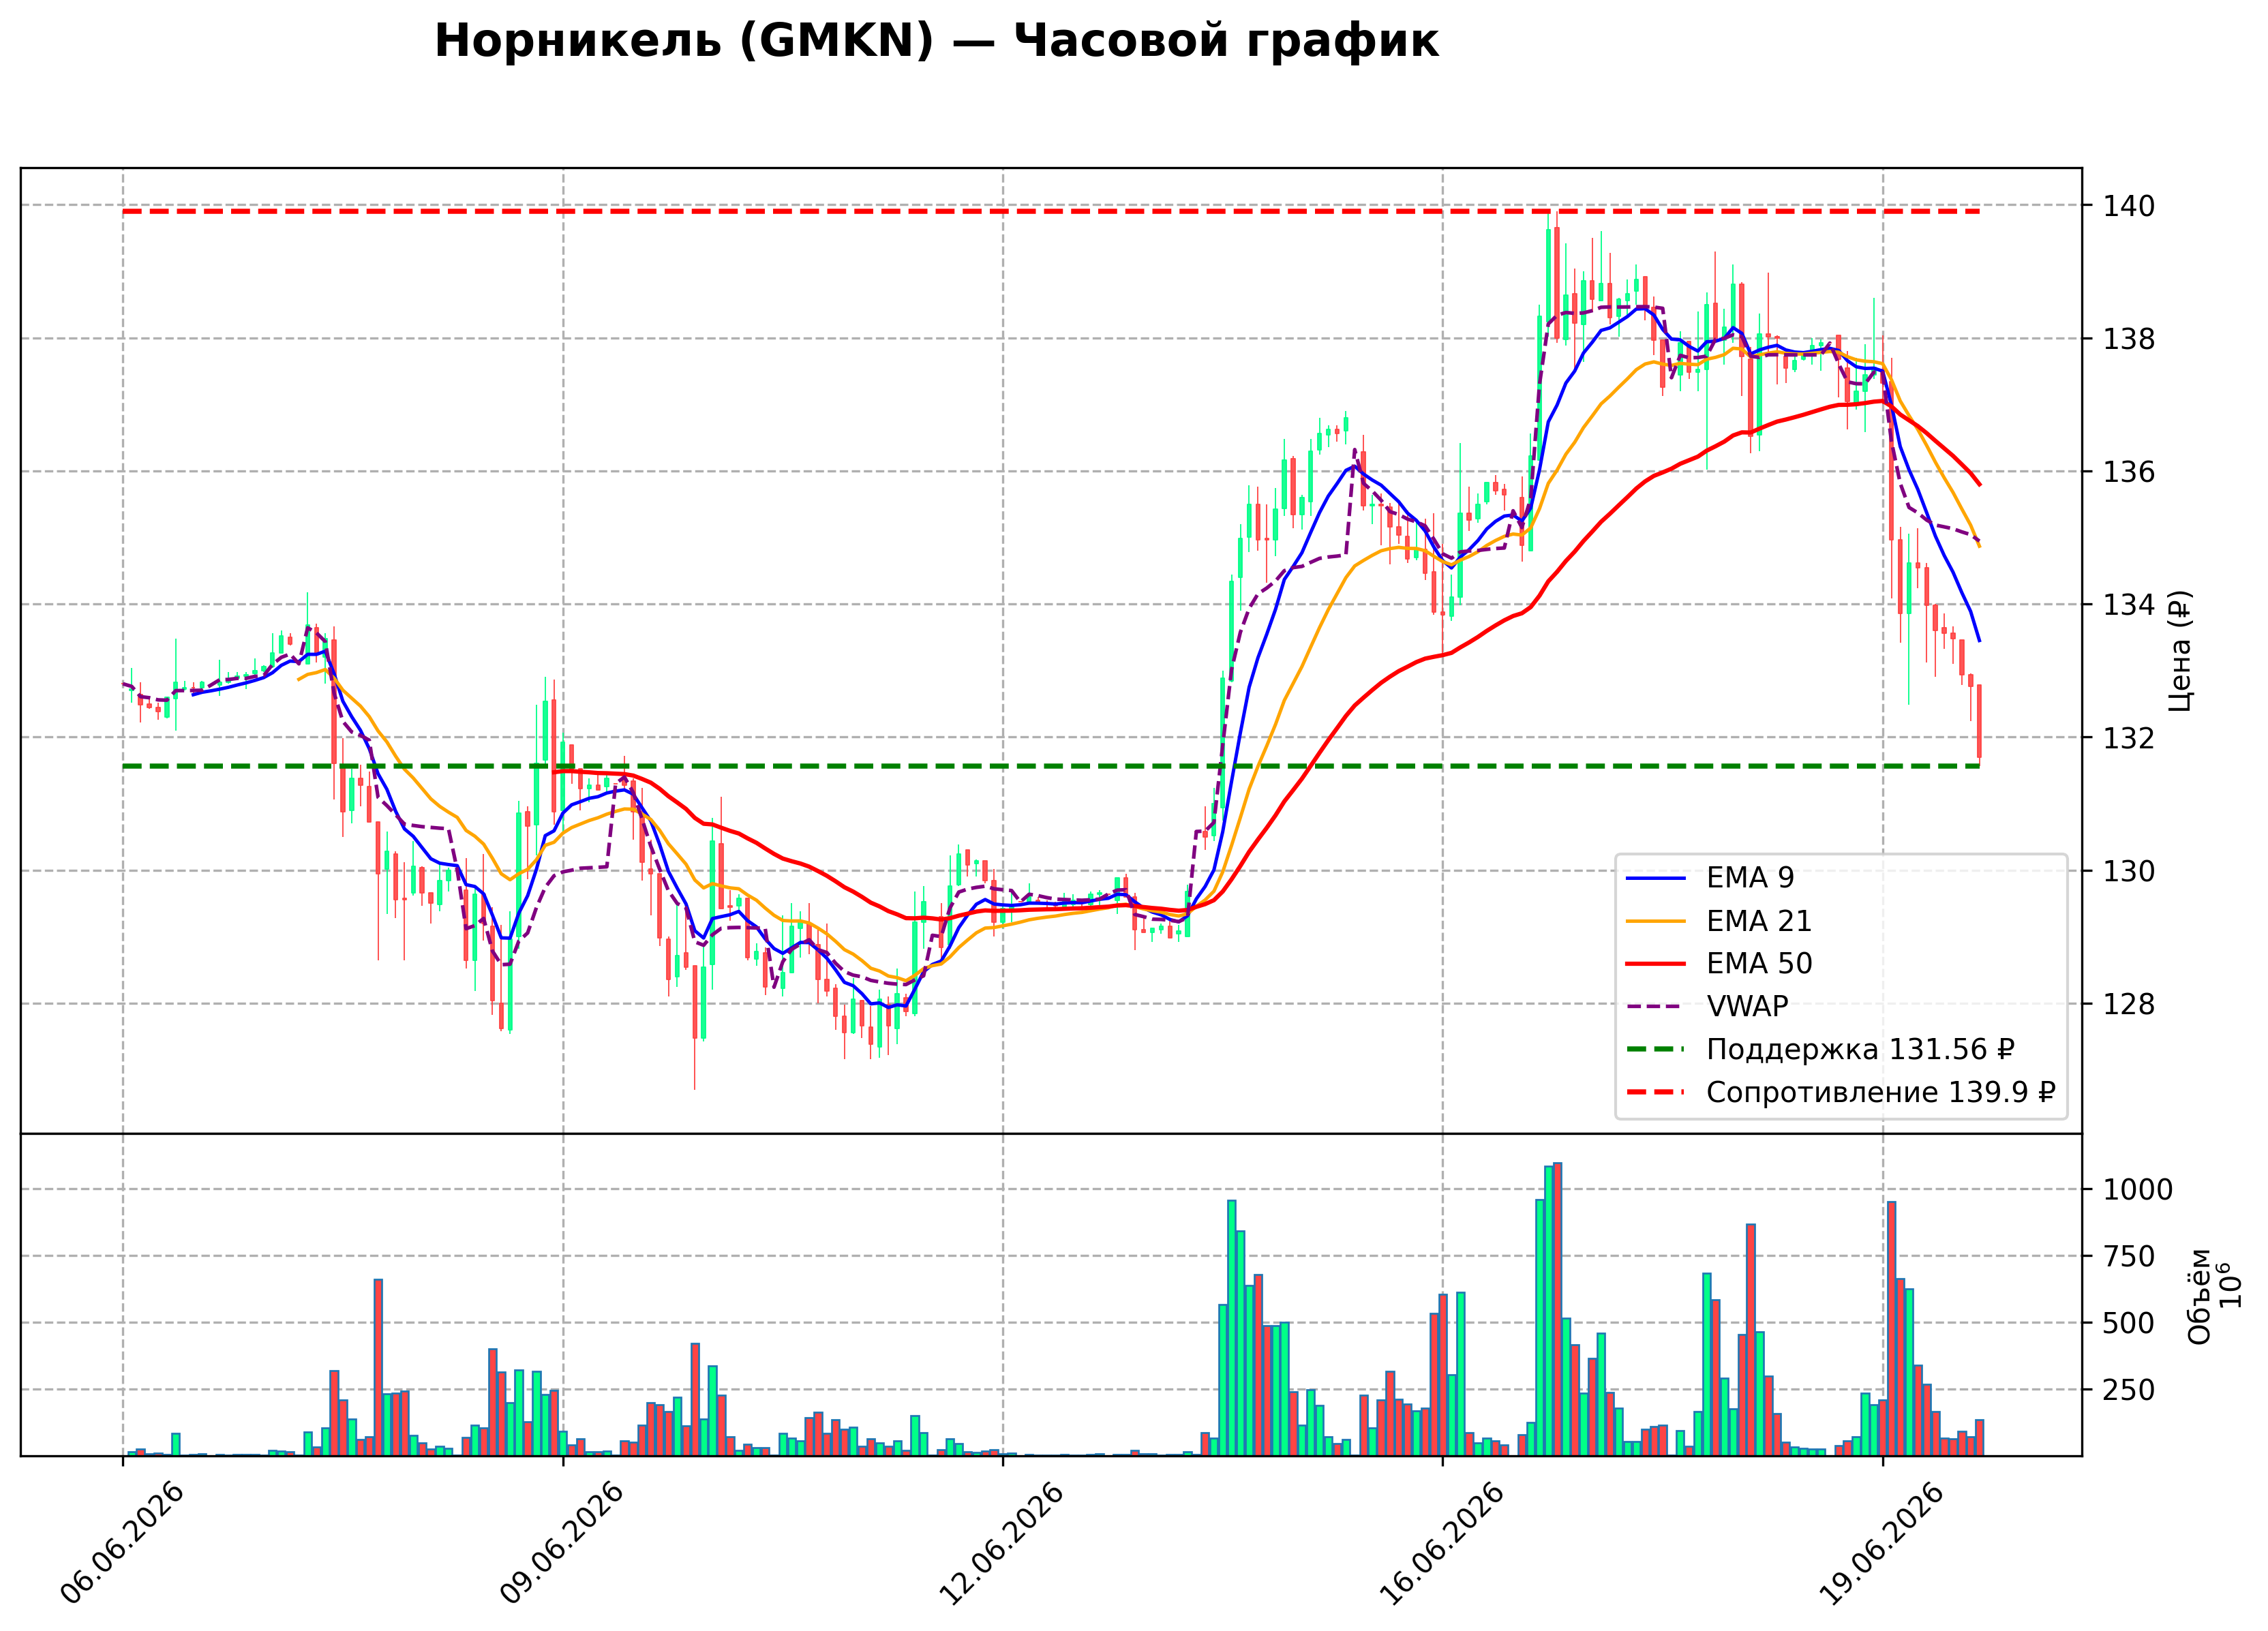
Task: Click price axis value 138
Action: 2129,339
